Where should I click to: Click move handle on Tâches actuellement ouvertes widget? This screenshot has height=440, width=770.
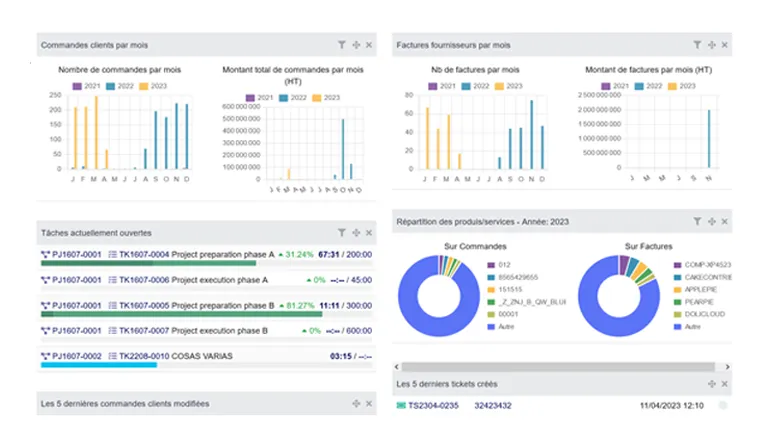355,231
